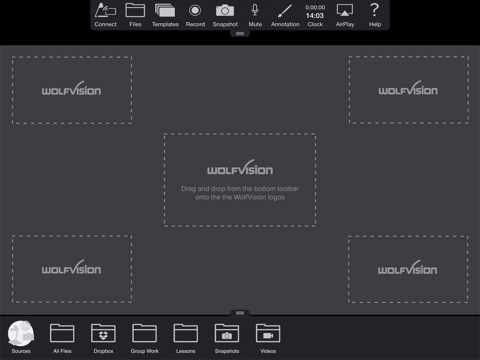Open the Lessons folder

[x=186, y=338]
